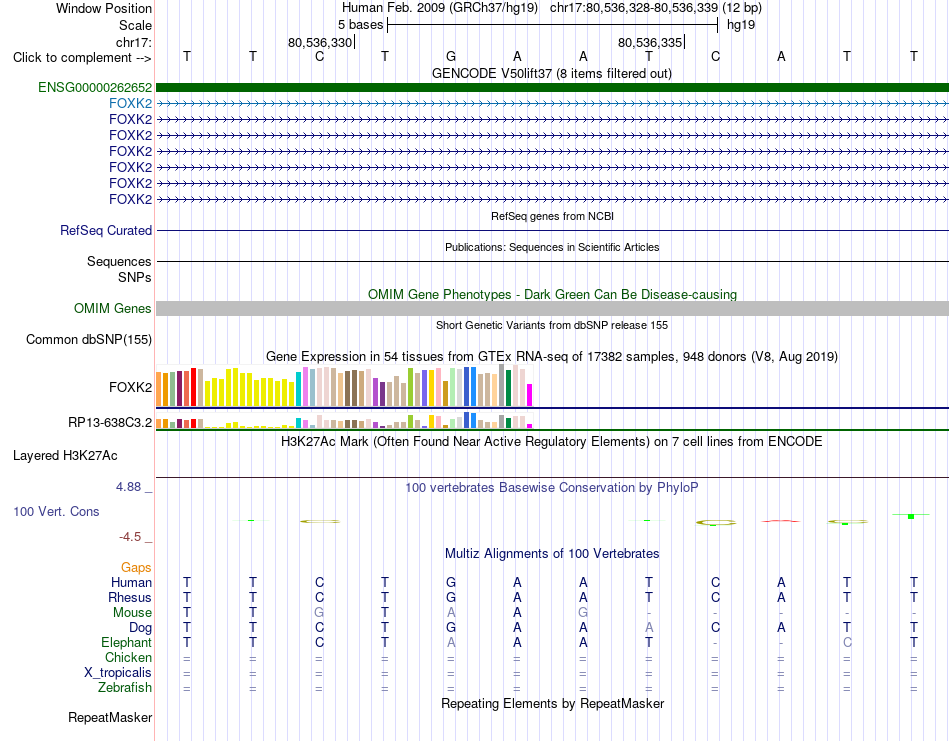
Task: Click the Window Position track label
Action: (104, 8)
